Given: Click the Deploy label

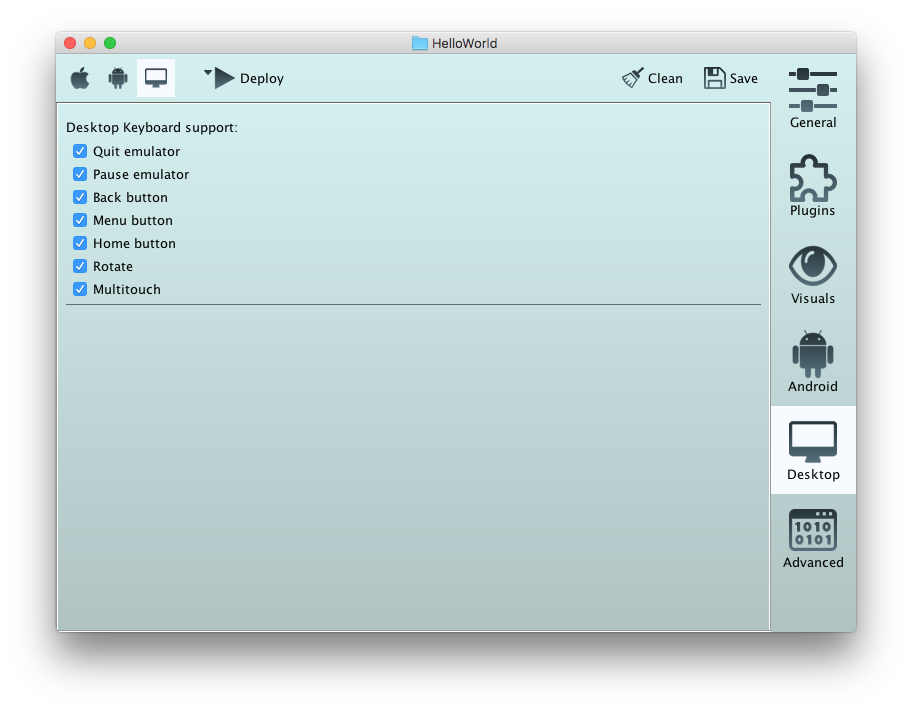Looking at the screenshot, I should [262, 79].
